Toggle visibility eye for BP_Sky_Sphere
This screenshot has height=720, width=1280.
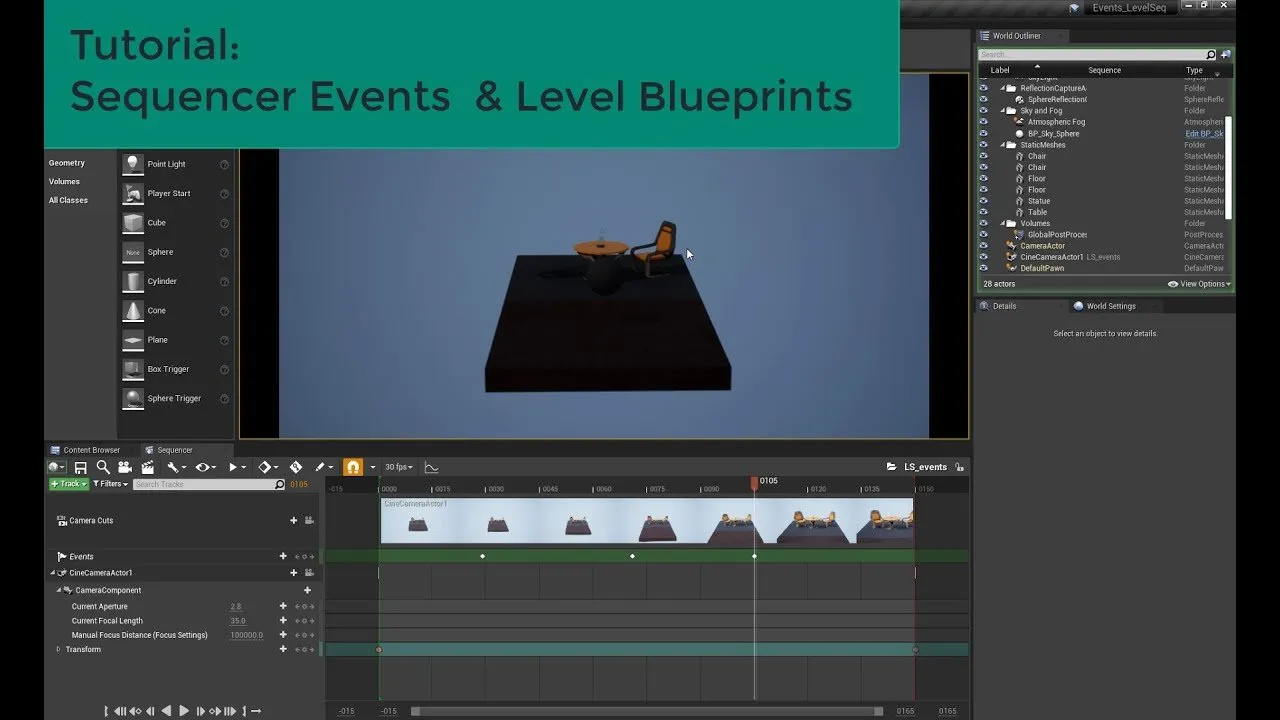983,133
